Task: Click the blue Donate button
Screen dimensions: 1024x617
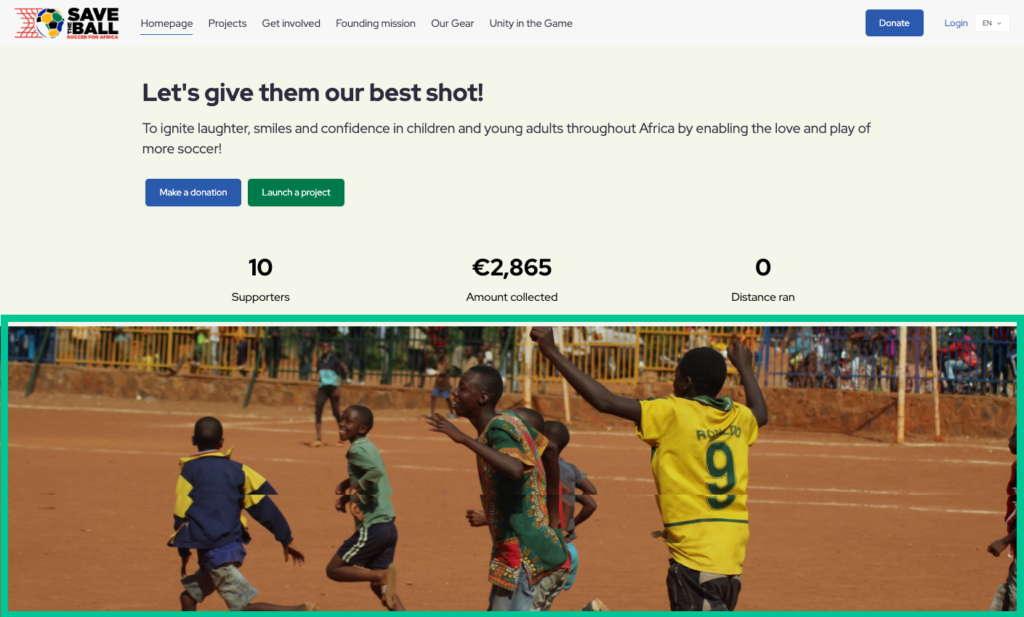Action: pyautogui.click(x=894, y=23)
